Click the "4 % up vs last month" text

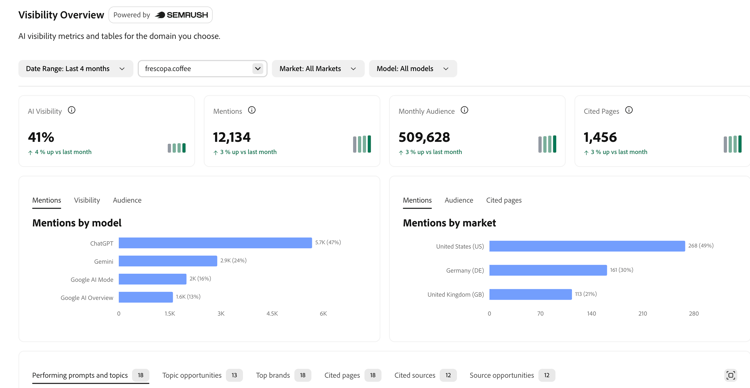pos(63,152)
